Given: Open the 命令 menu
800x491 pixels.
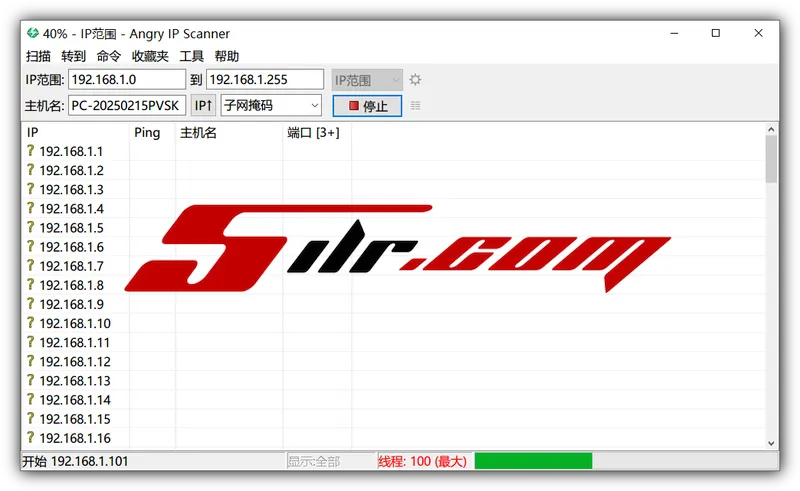Looking at the screenshot, I should tap(109, 56).
